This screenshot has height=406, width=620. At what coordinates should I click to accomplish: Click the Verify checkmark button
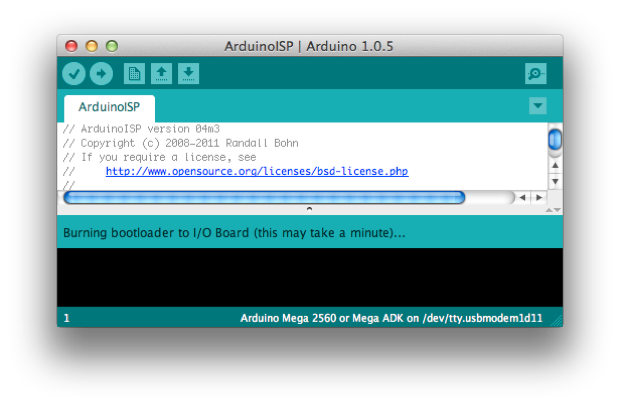click(74, 74)
